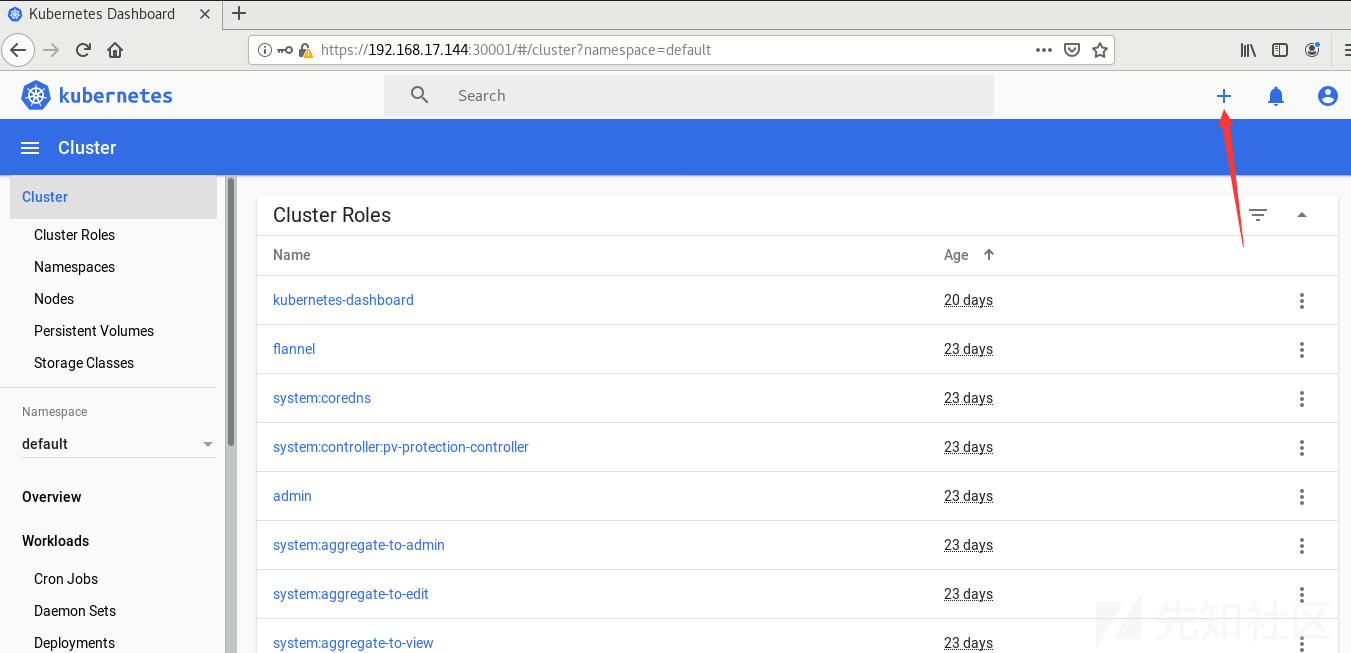Click the browser forward arrow
This screenshot has width=1351, height=653.
tap(52, 50)
